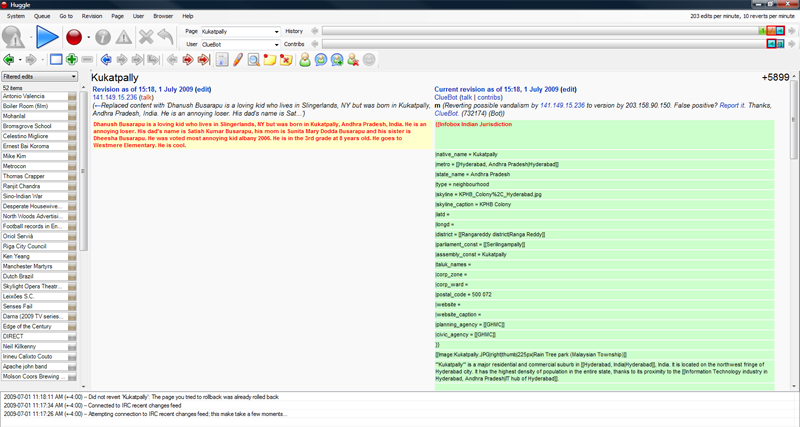Click the user icon with red X

pos(353,60)
